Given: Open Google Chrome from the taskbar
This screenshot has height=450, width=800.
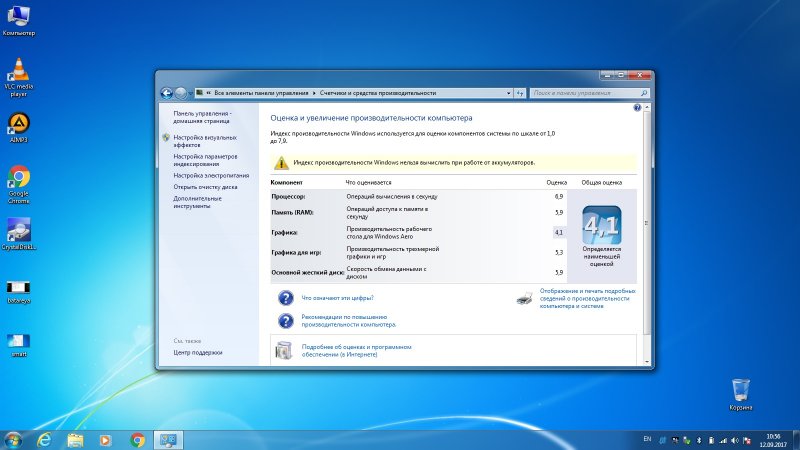Looking at the screenshot, I should click(x=137, y=439).
